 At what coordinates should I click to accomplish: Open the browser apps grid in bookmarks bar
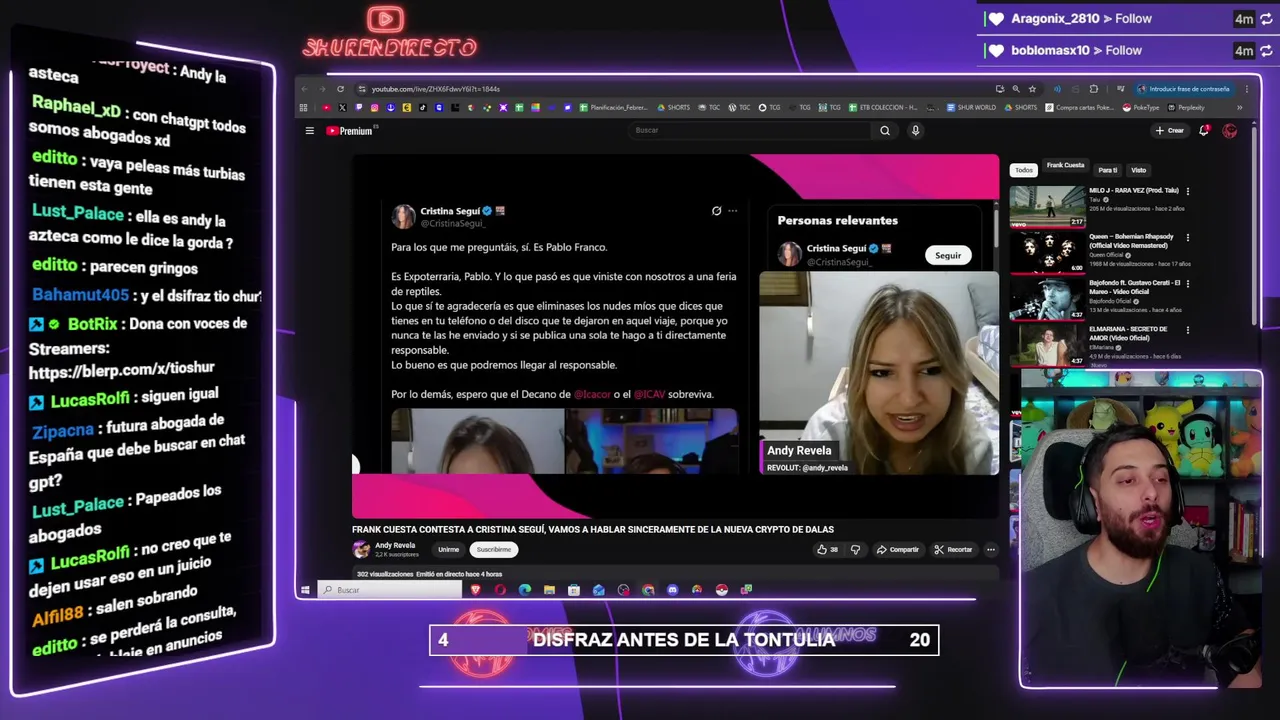coord(304,107)
